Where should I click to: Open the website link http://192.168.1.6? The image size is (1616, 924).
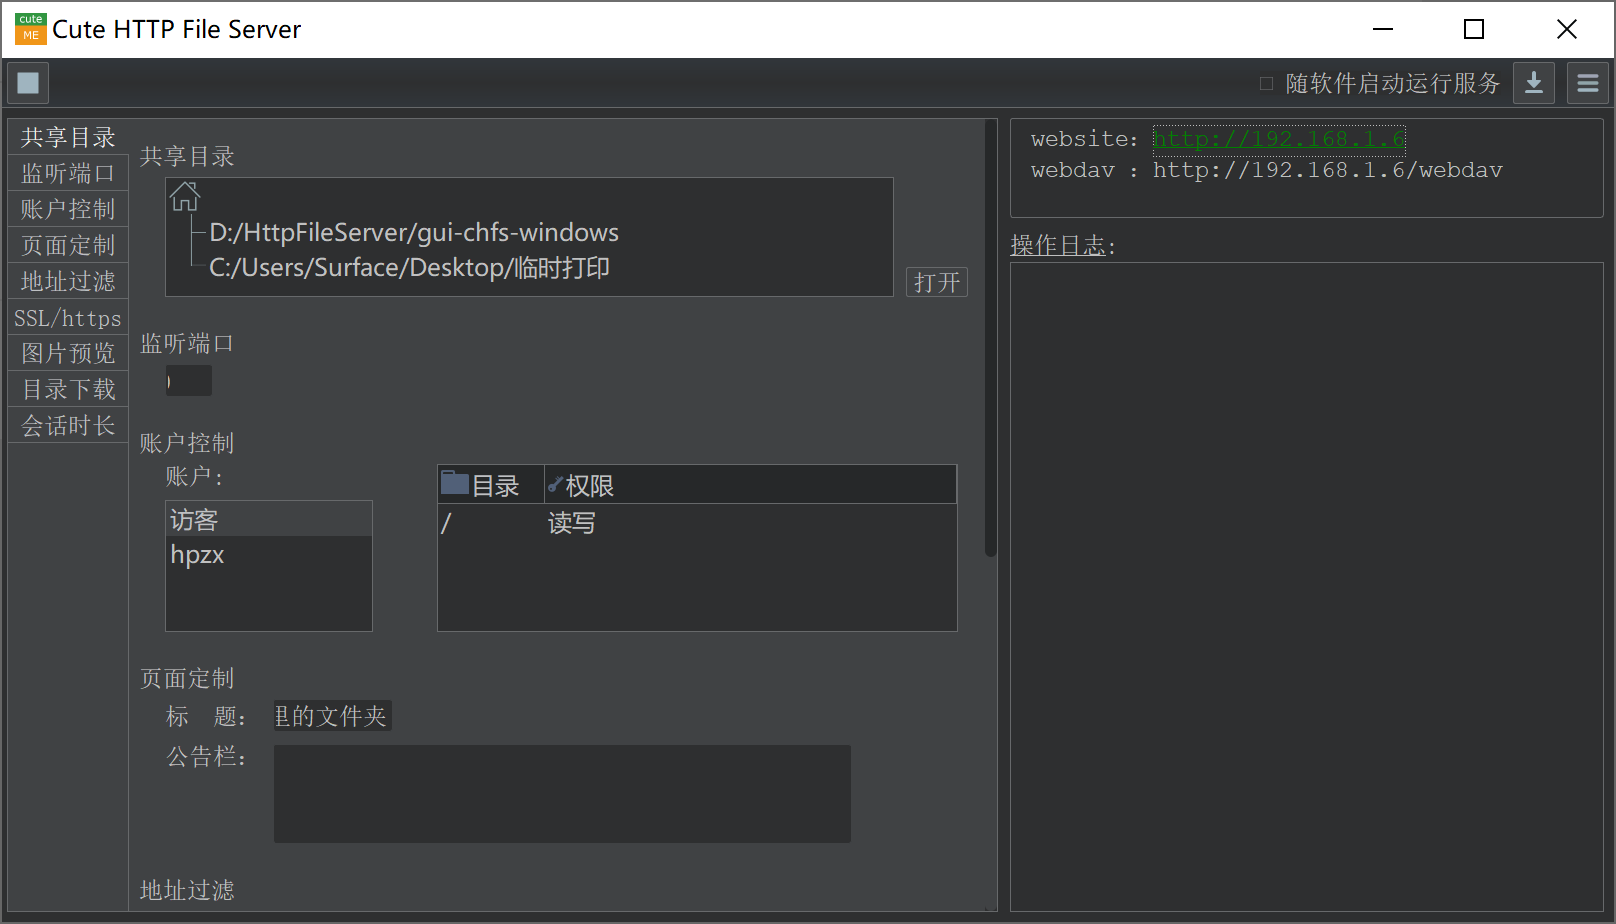tap(1279, 139)
